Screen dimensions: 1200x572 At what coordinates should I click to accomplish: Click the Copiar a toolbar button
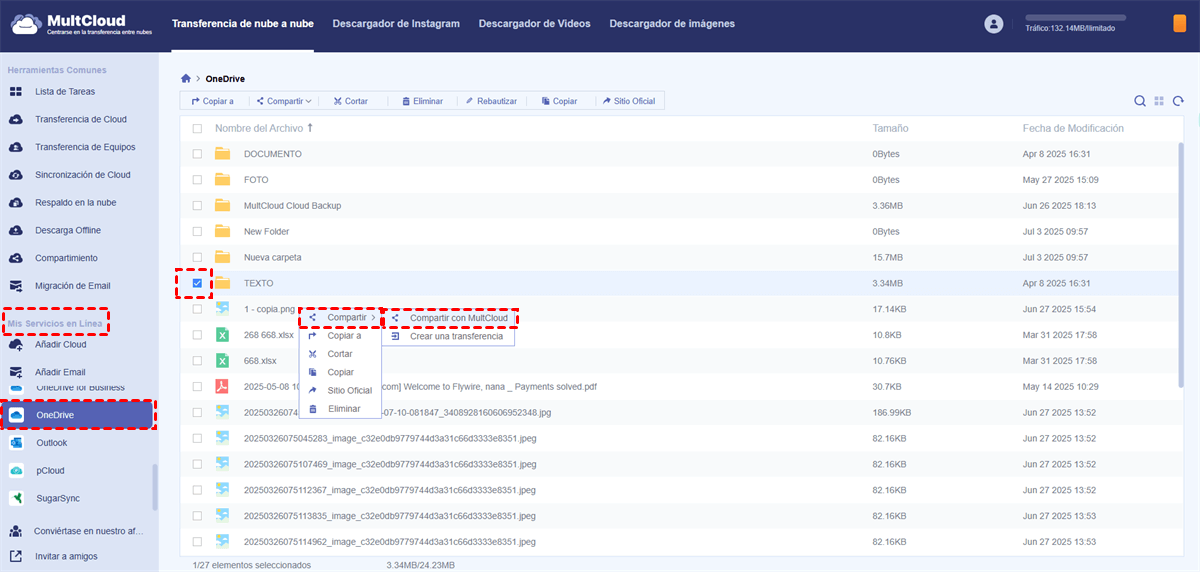(x=212, y=101)
